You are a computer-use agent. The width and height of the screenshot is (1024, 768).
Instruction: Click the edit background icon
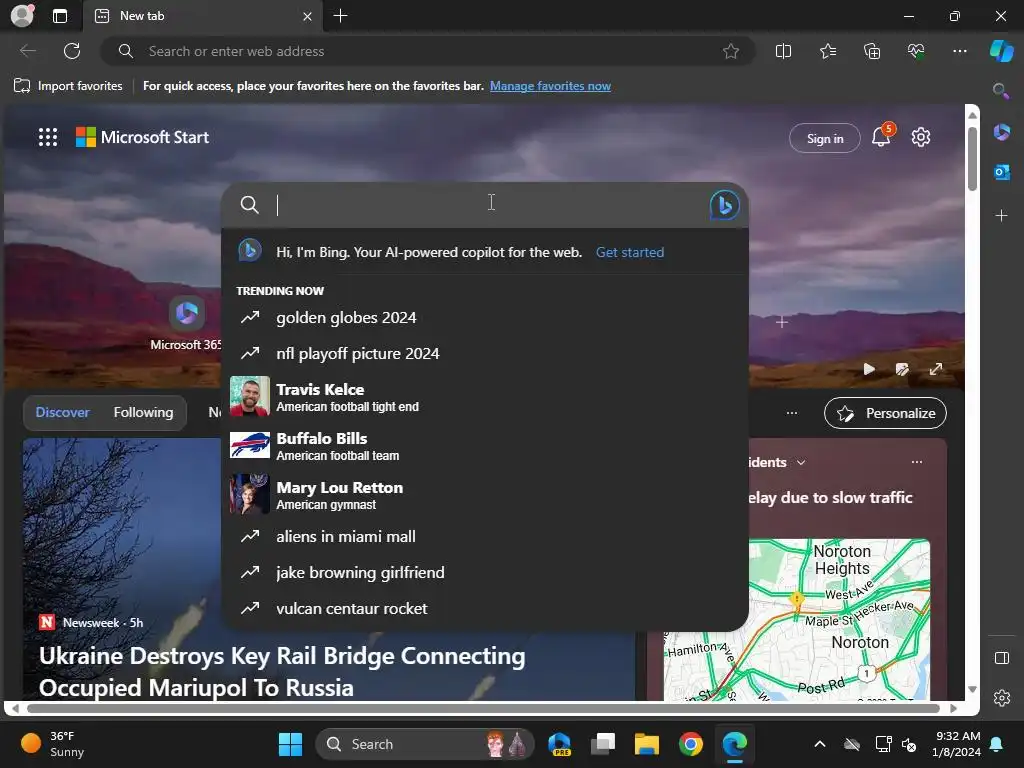pos(902,369)
